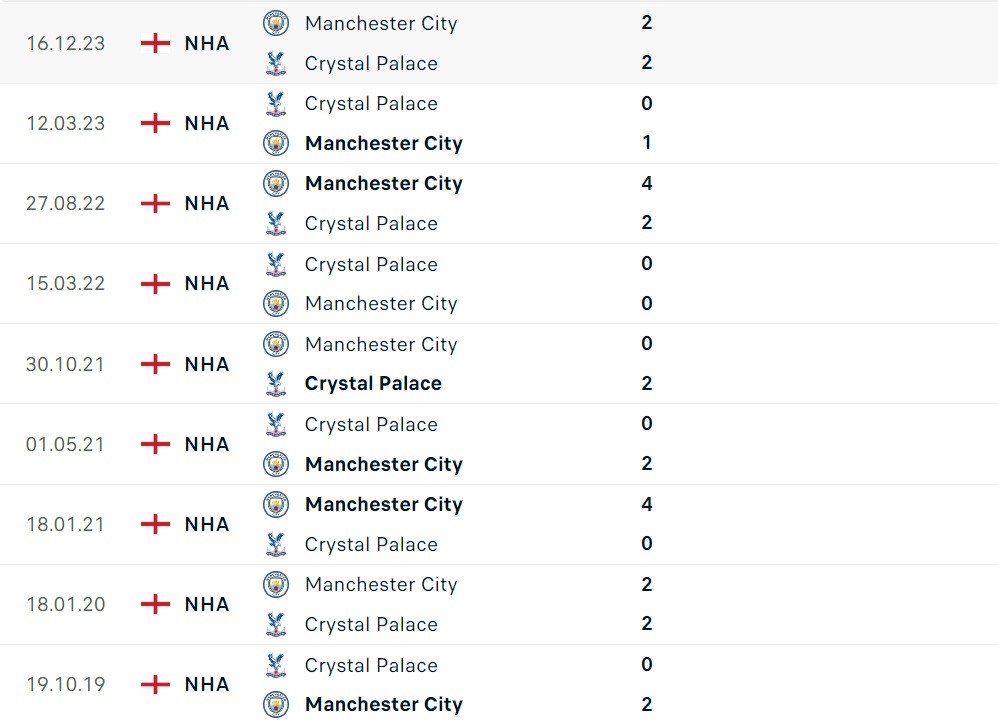
Task: Click England flag beside 27.08.22 match
Action: (x=155, y=203)
